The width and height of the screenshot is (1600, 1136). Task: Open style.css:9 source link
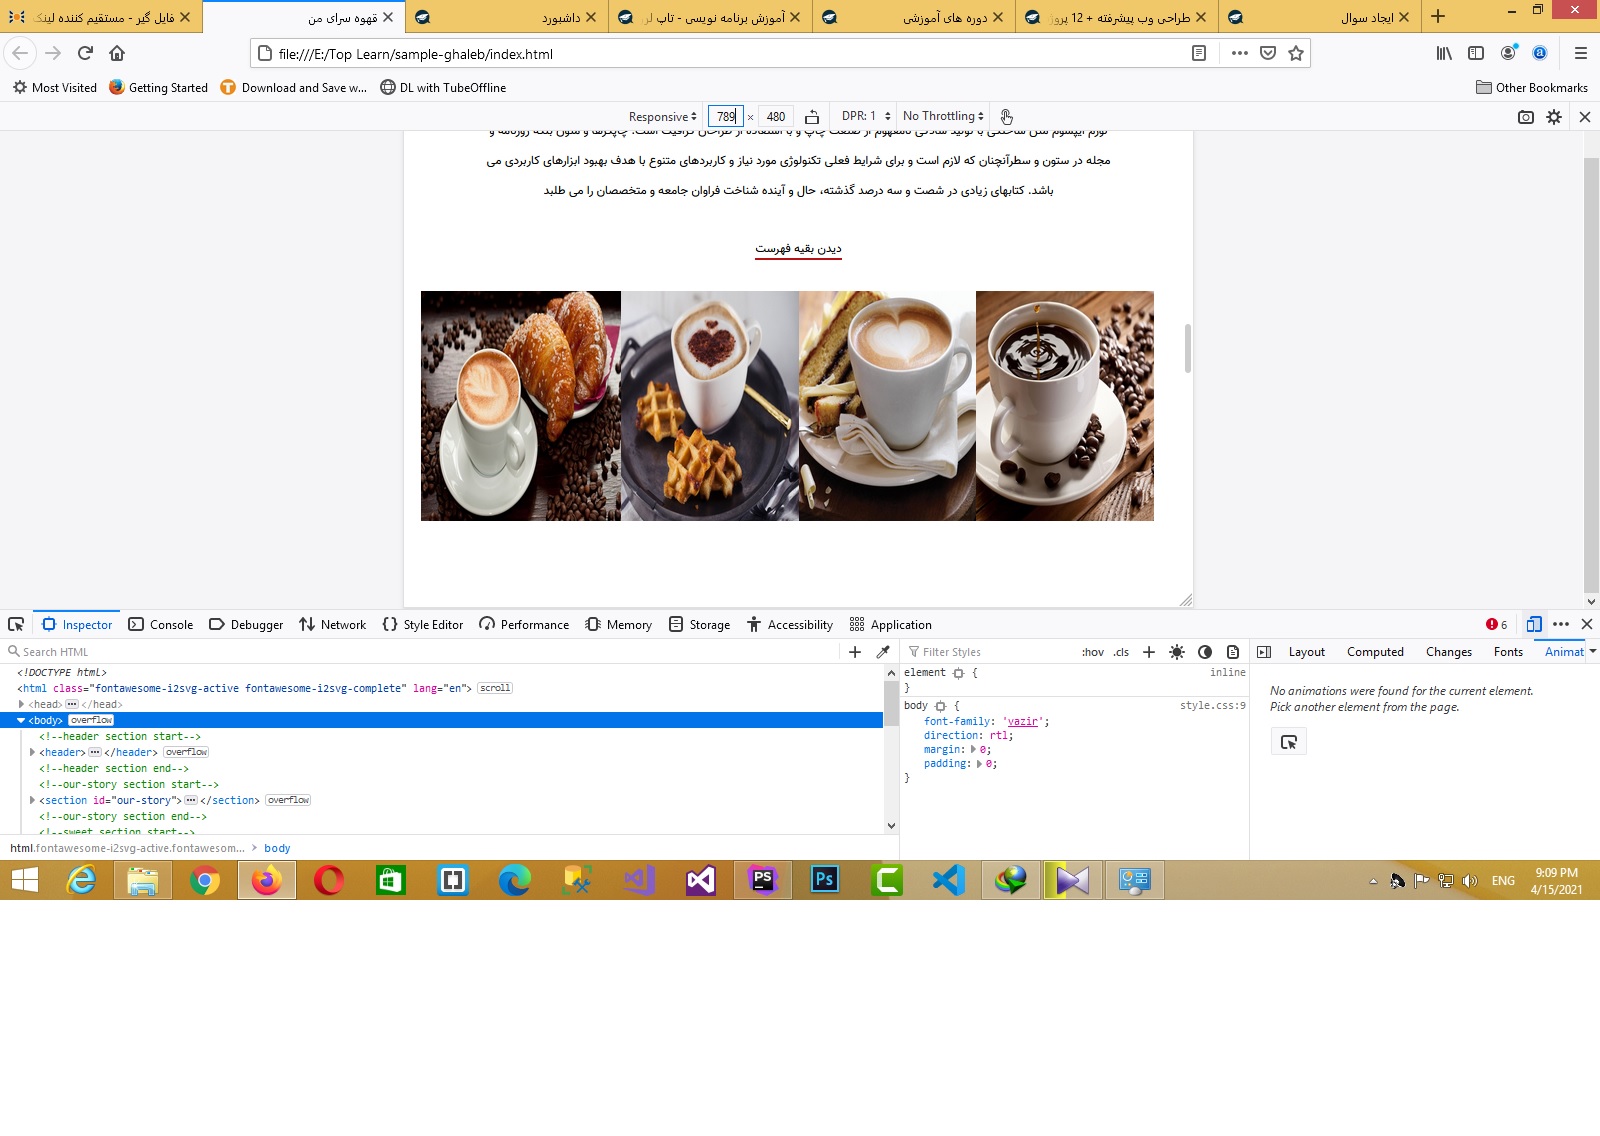1213,705
